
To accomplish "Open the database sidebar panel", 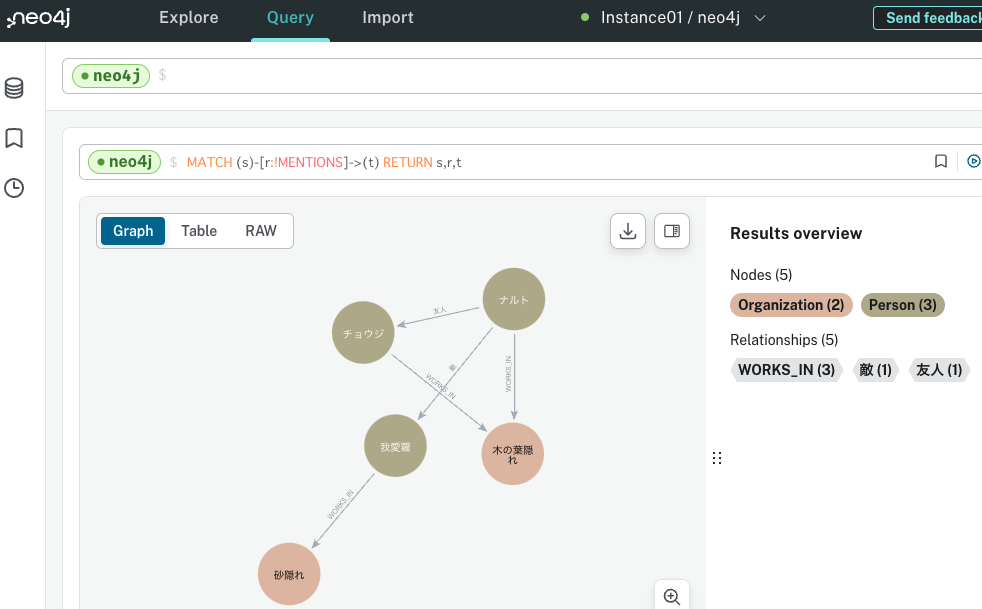I will [13, 88].
